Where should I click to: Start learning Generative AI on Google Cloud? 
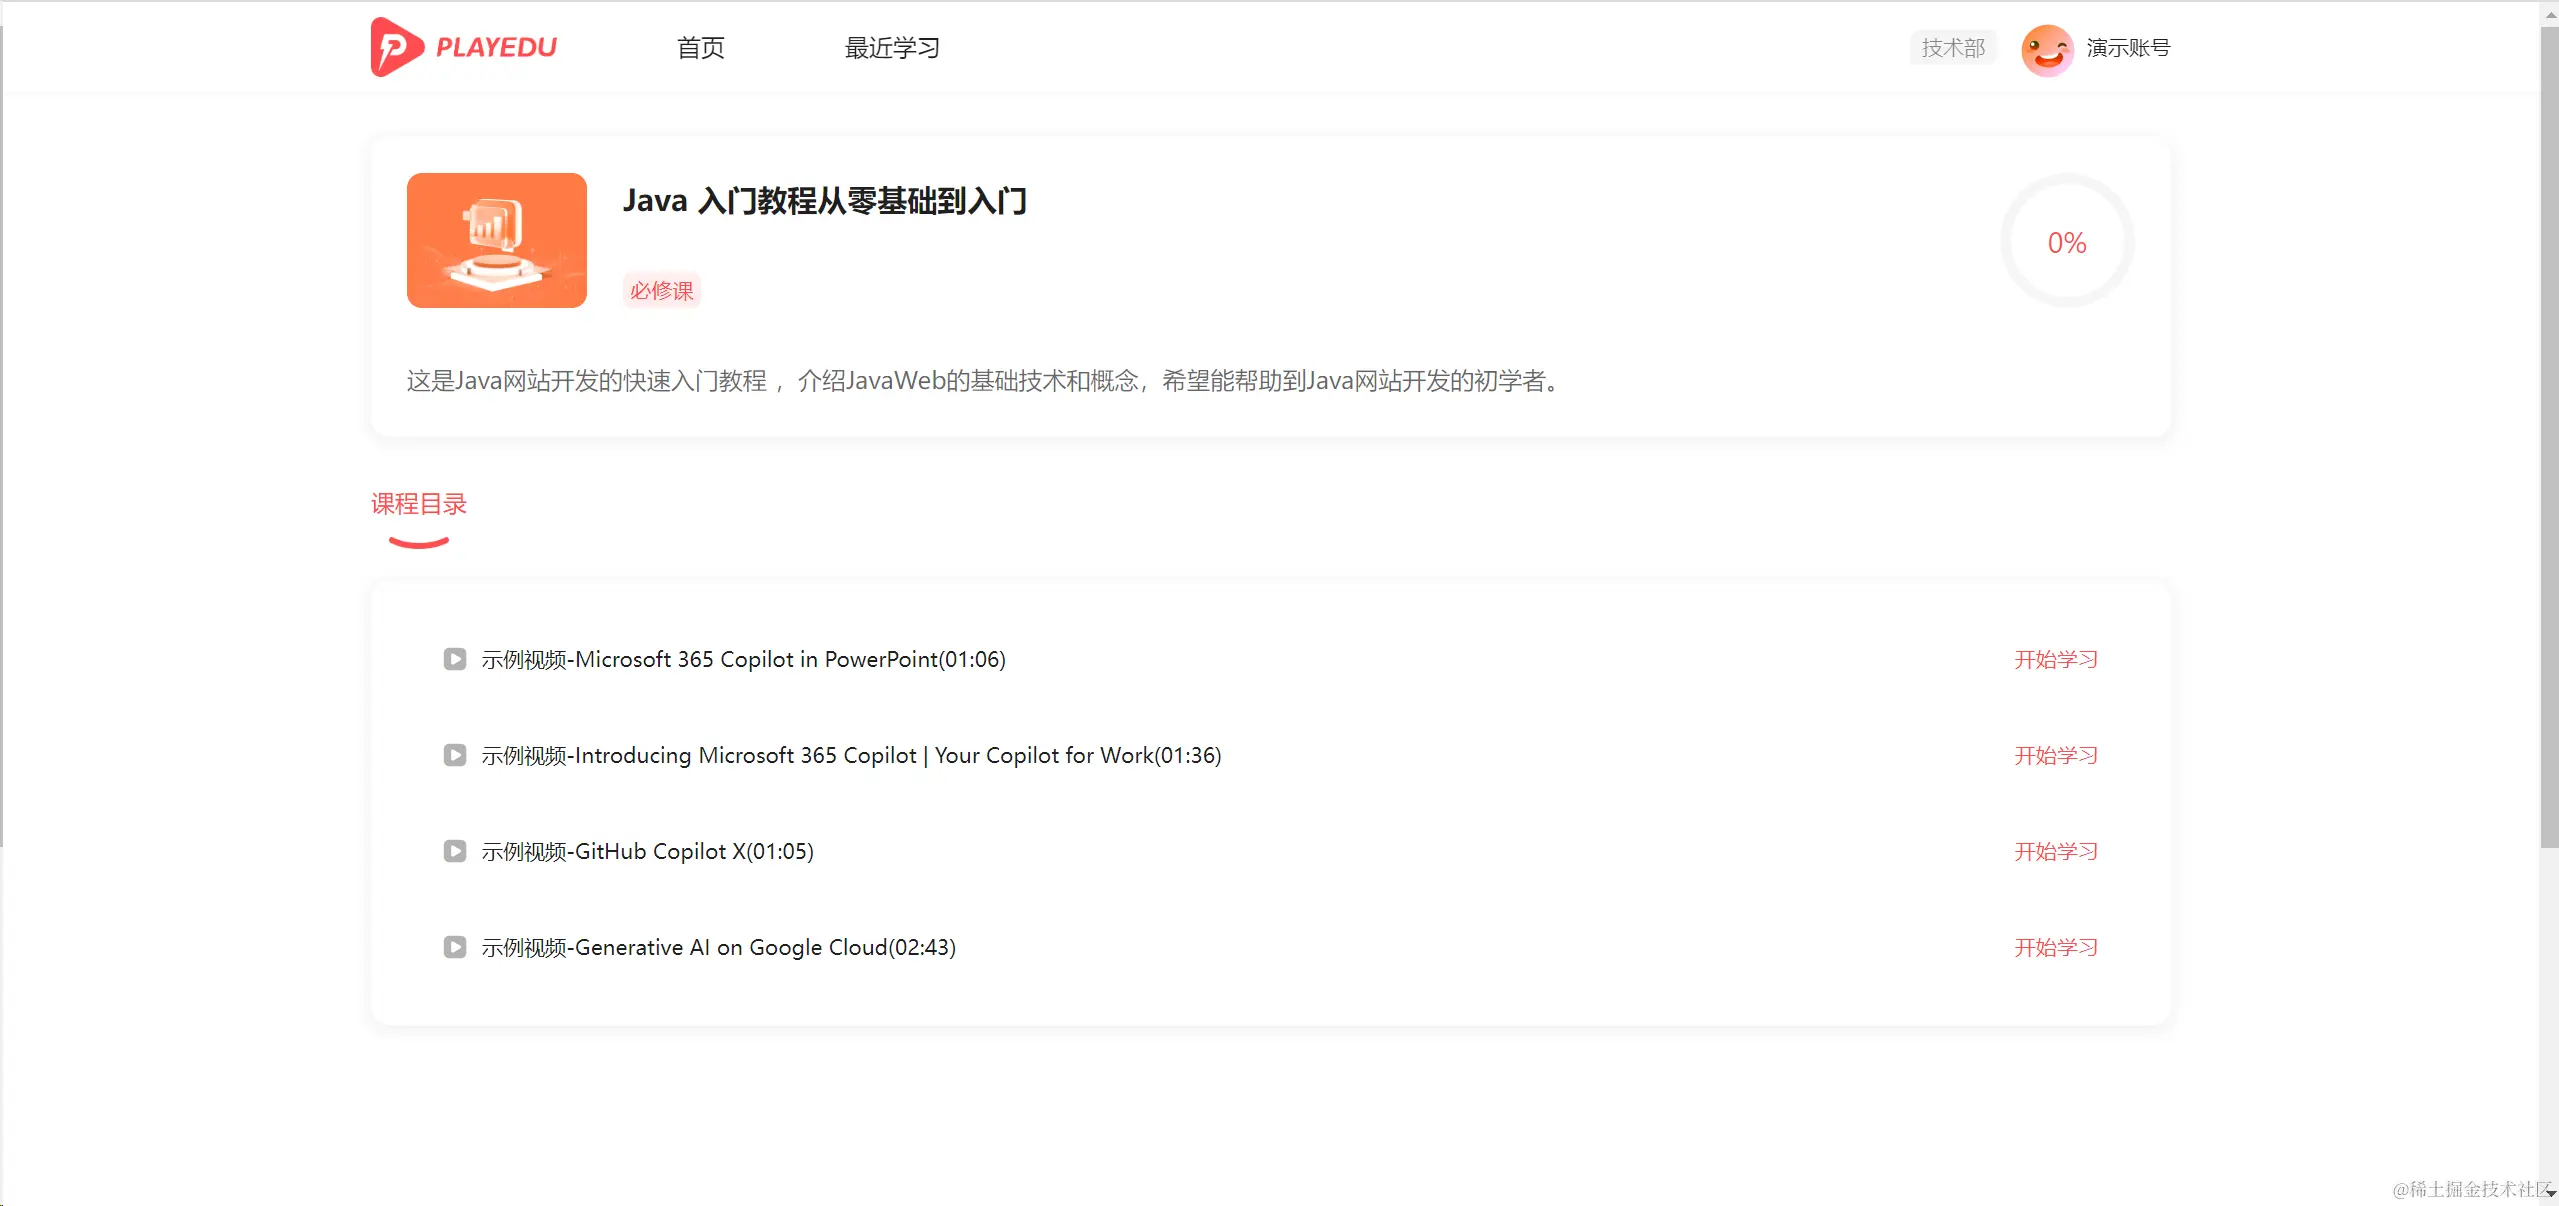pos(2055,947)
